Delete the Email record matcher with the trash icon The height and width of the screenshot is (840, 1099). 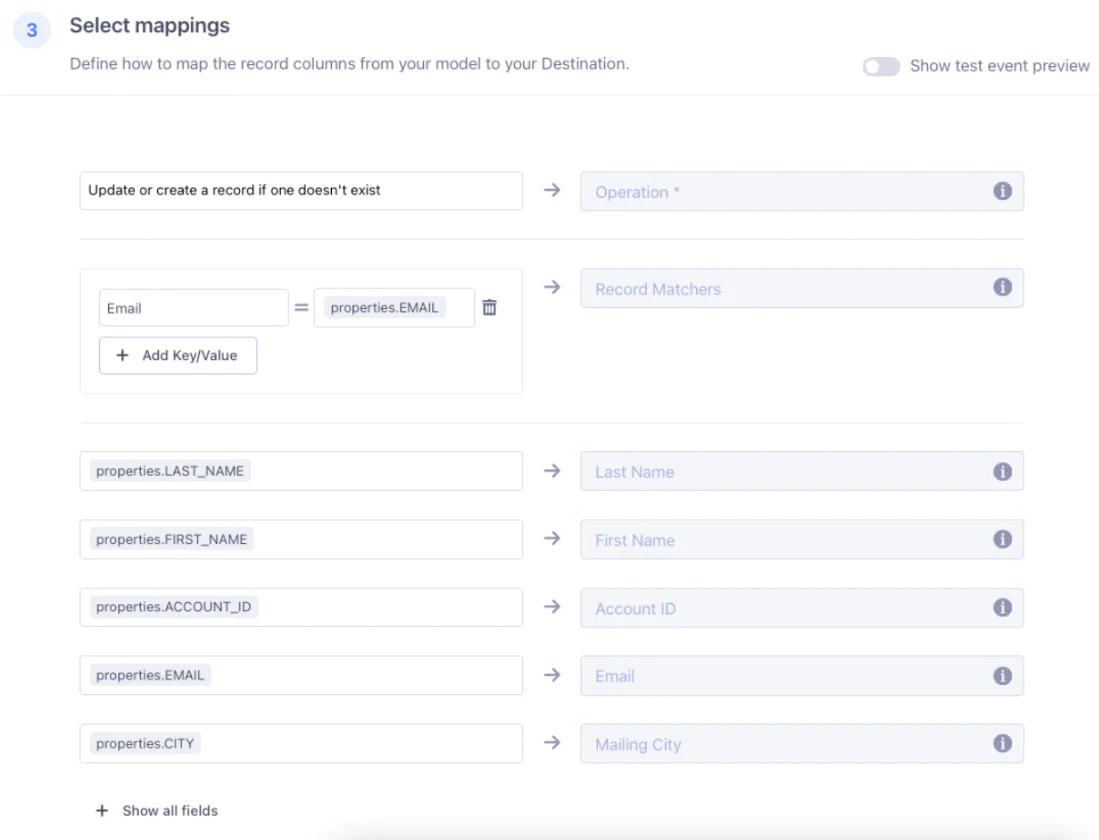[x=490, y=307]
